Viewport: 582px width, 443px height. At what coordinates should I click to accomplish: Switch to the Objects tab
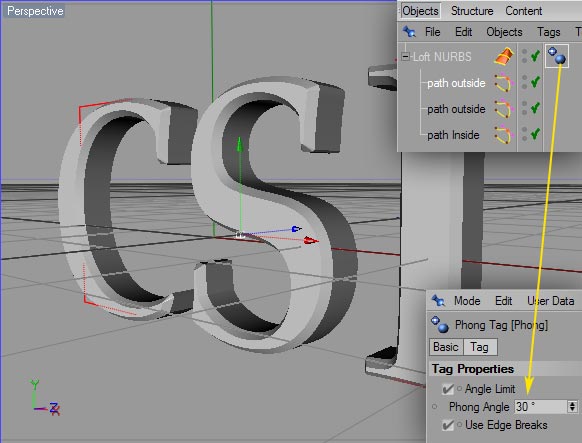point(420,11)
